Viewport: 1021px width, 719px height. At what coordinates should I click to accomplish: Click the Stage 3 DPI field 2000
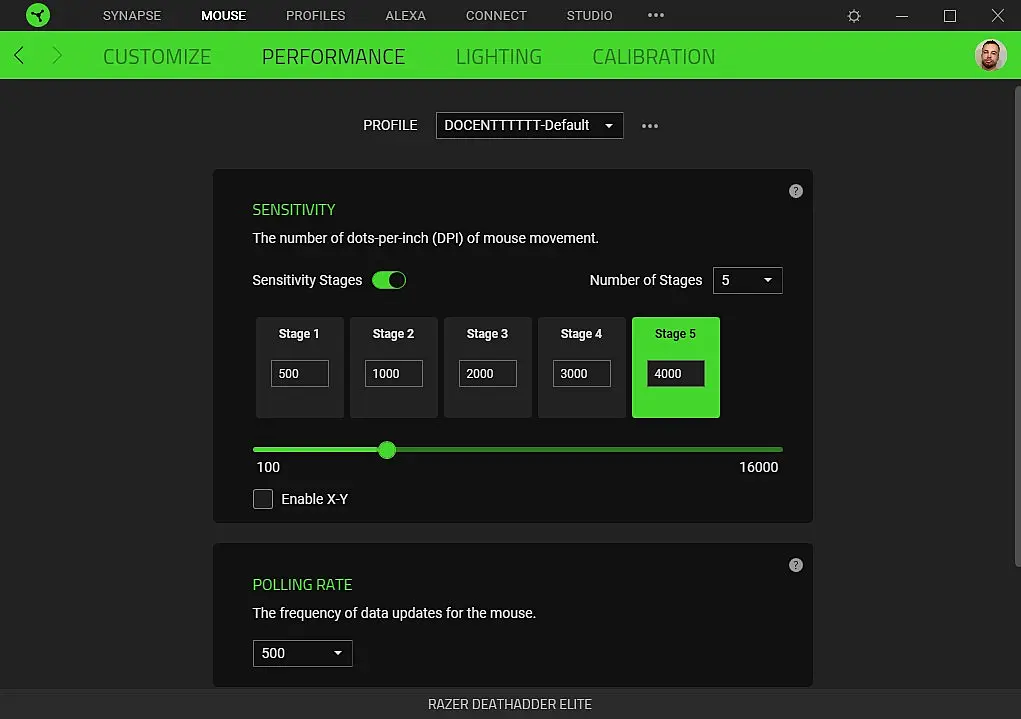tap(488, 373)
